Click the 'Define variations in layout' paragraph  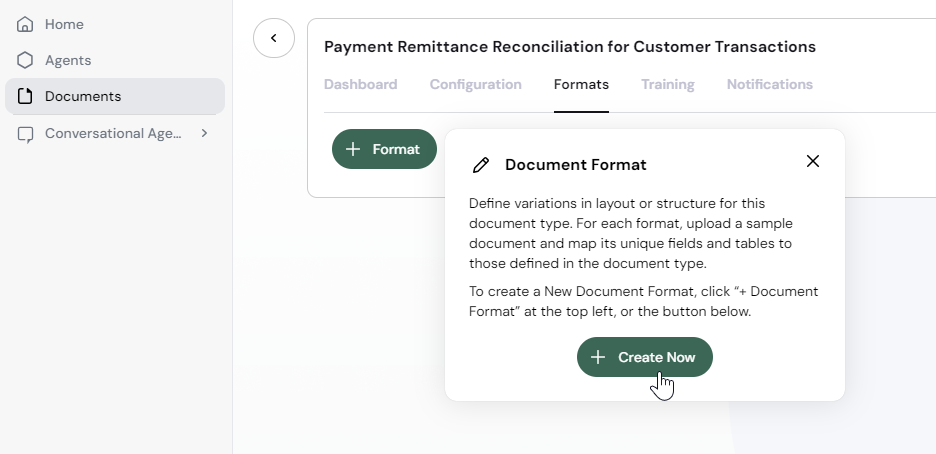click(631, 233)
